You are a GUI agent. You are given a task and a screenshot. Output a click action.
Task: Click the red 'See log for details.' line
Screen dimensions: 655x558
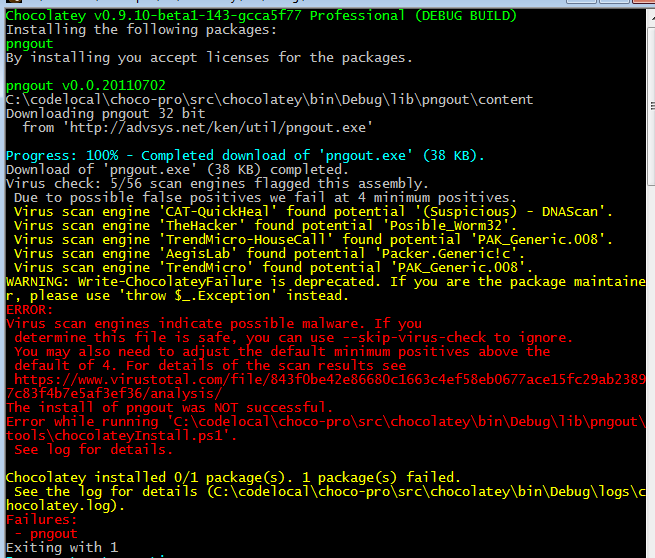tap(93, 450)
